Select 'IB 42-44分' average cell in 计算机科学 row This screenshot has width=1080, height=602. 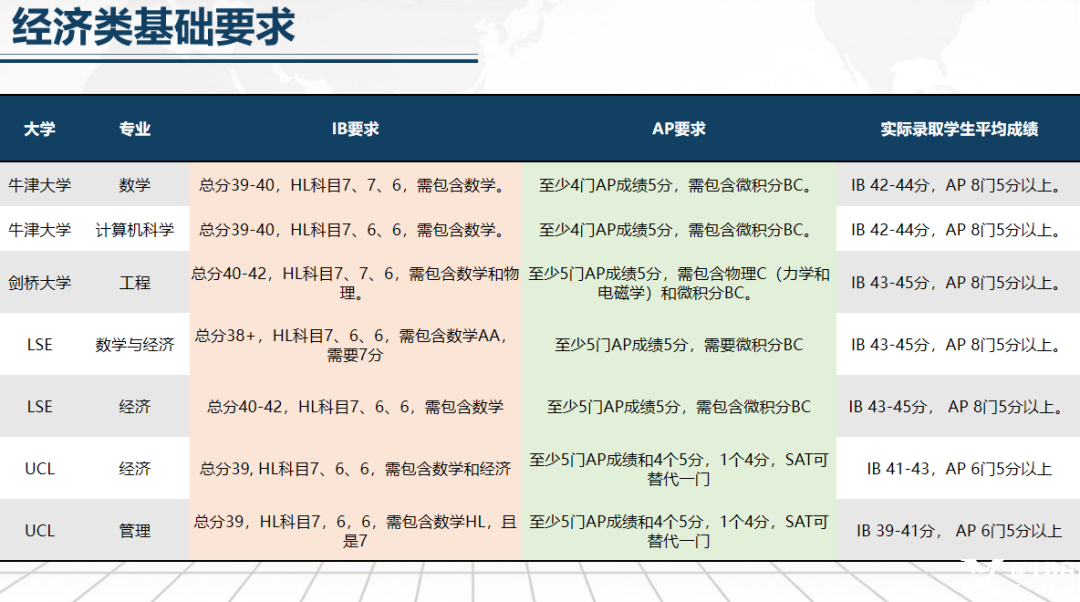(959, 229)
